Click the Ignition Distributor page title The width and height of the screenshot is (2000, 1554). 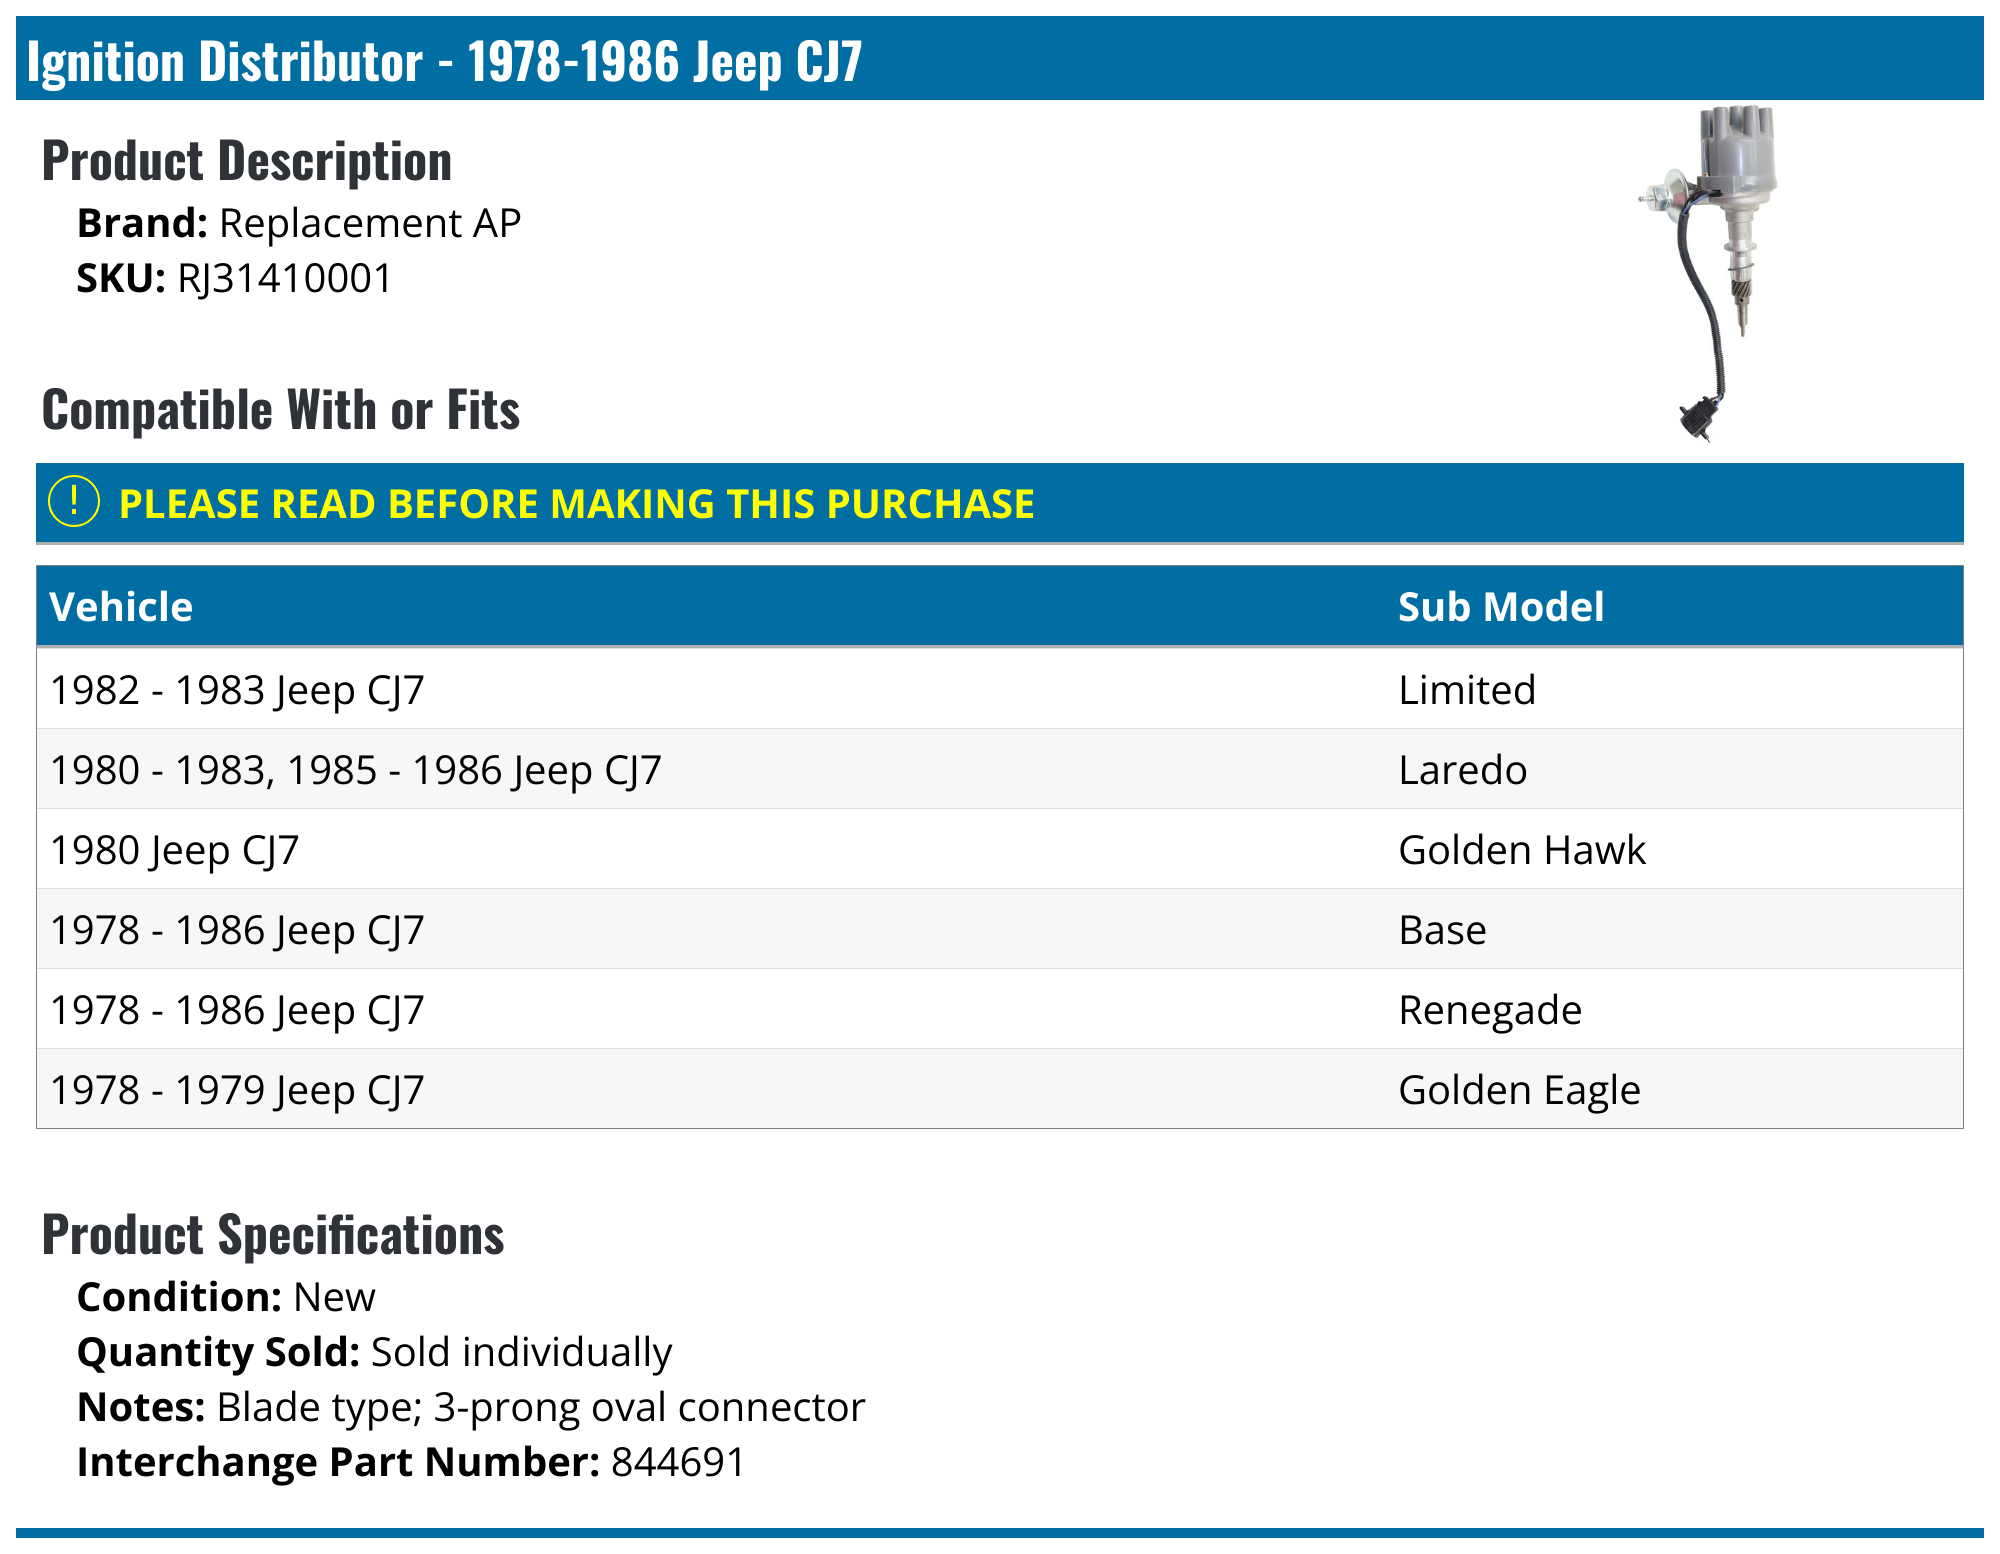(444, 62)
